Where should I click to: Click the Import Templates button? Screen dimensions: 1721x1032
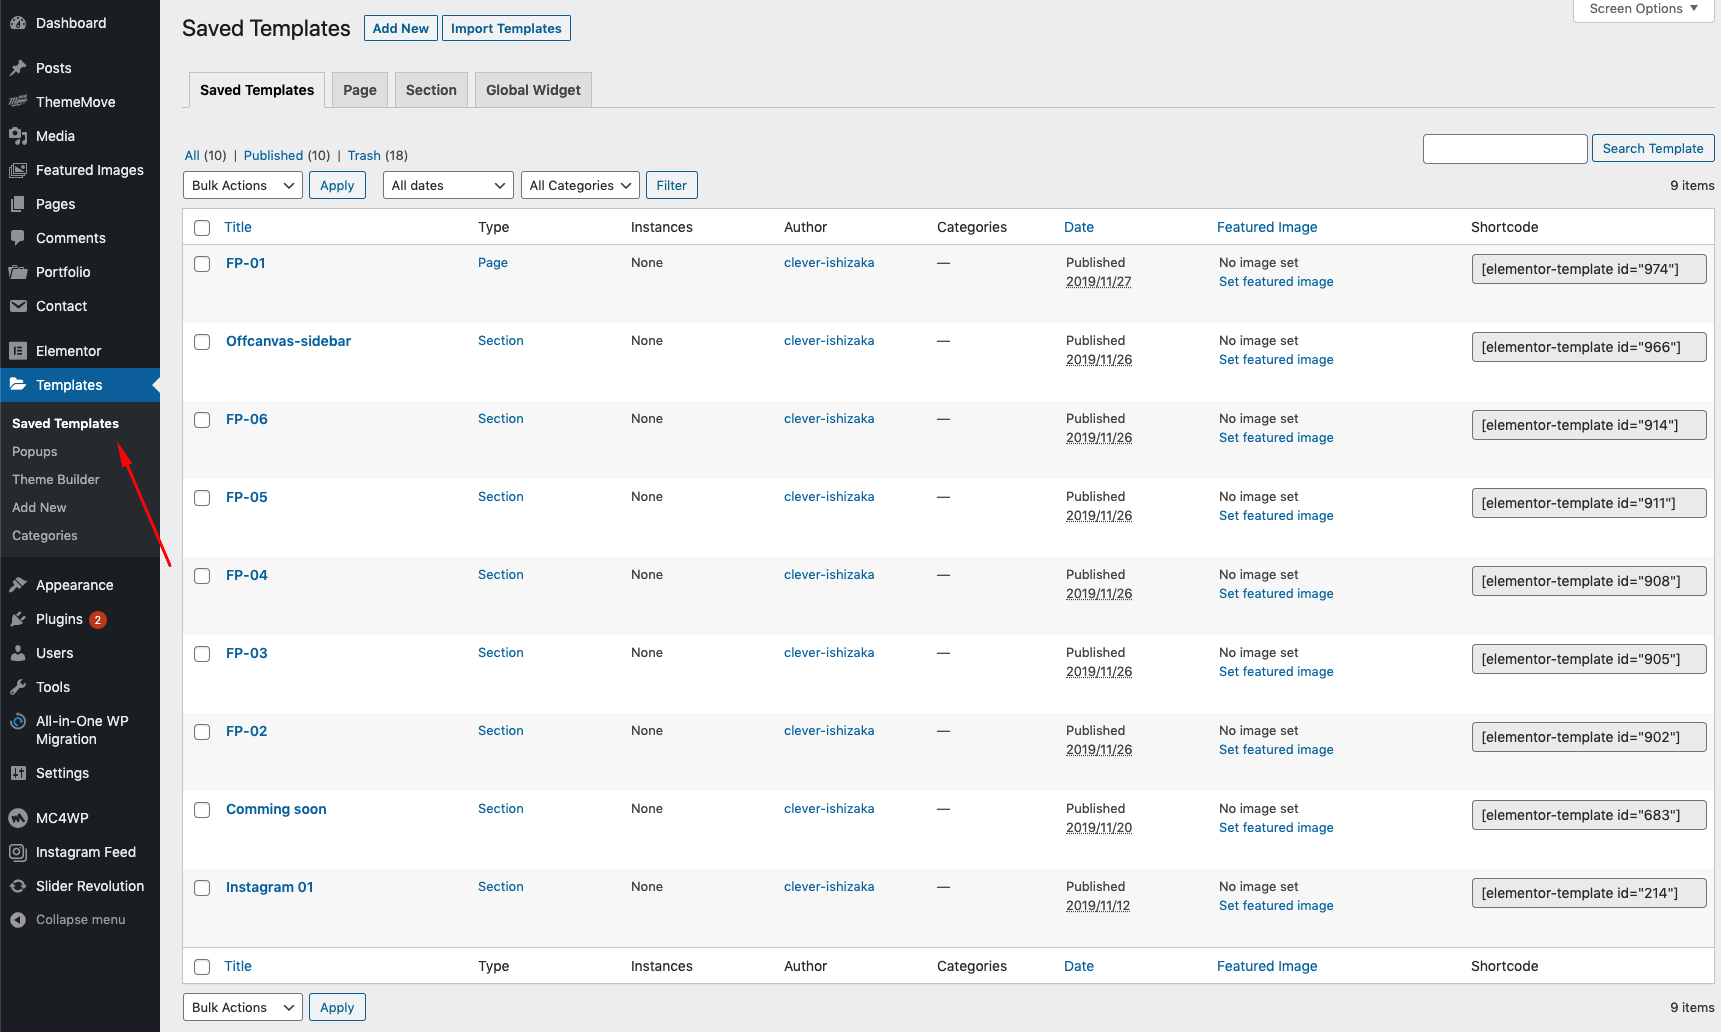tap(506, 28)
